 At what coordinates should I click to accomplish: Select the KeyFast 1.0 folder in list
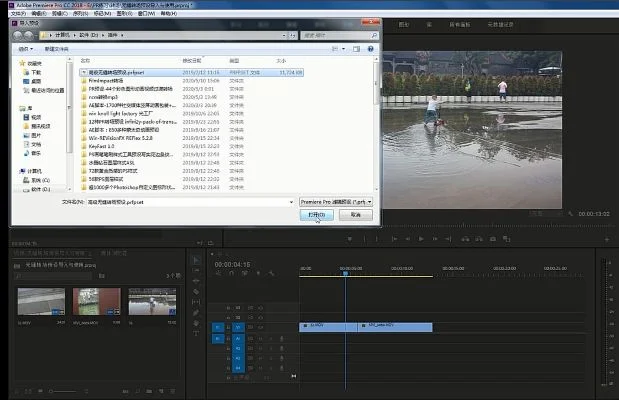pos(102,146)
